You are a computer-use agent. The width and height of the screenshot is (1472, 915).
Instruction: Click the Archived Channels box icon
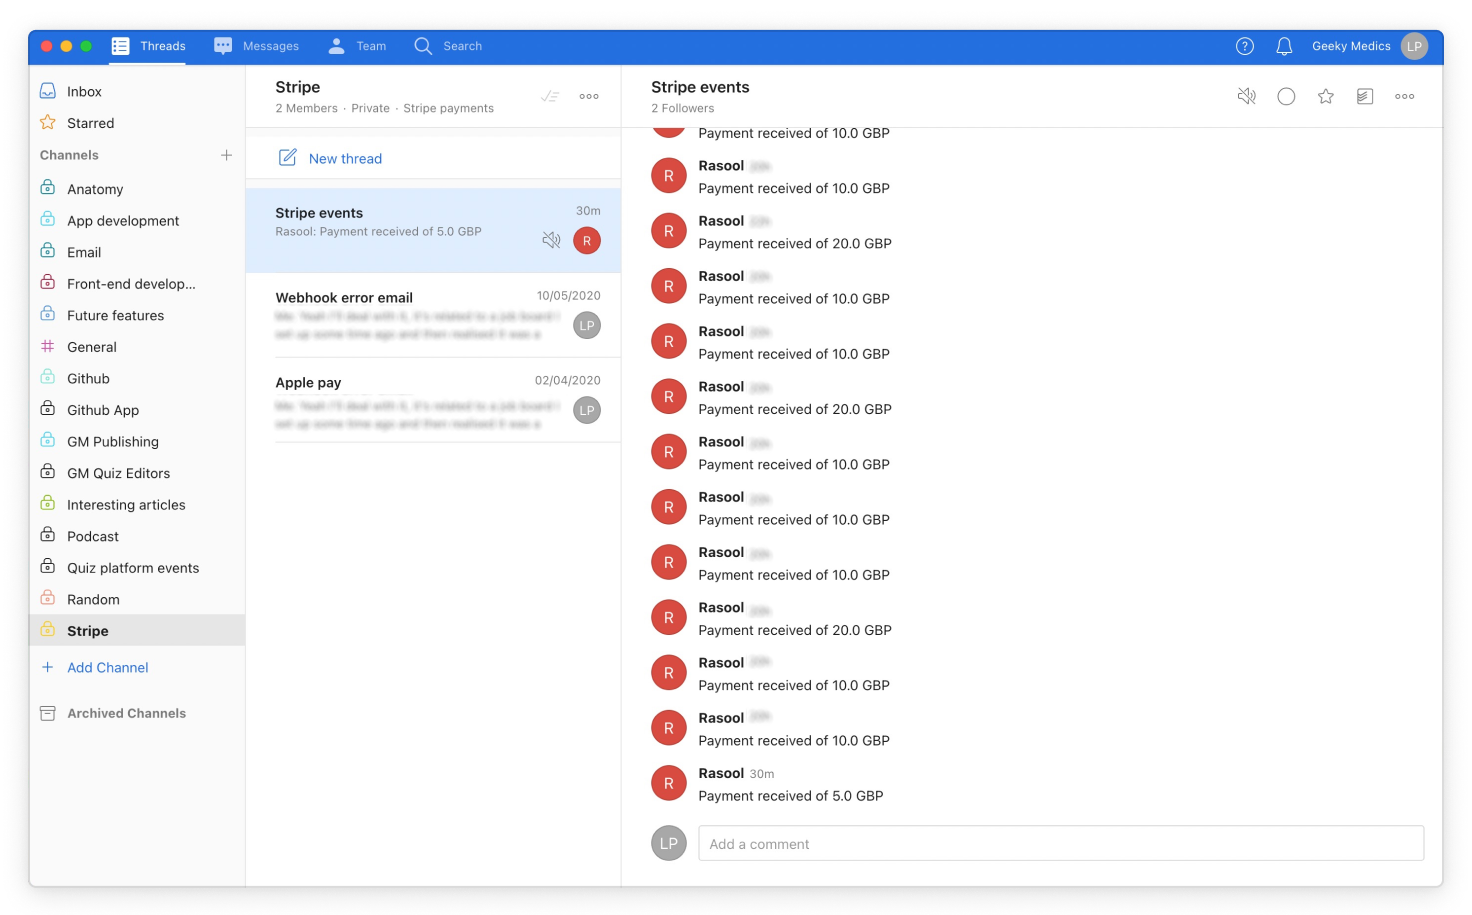coord(47,713)
